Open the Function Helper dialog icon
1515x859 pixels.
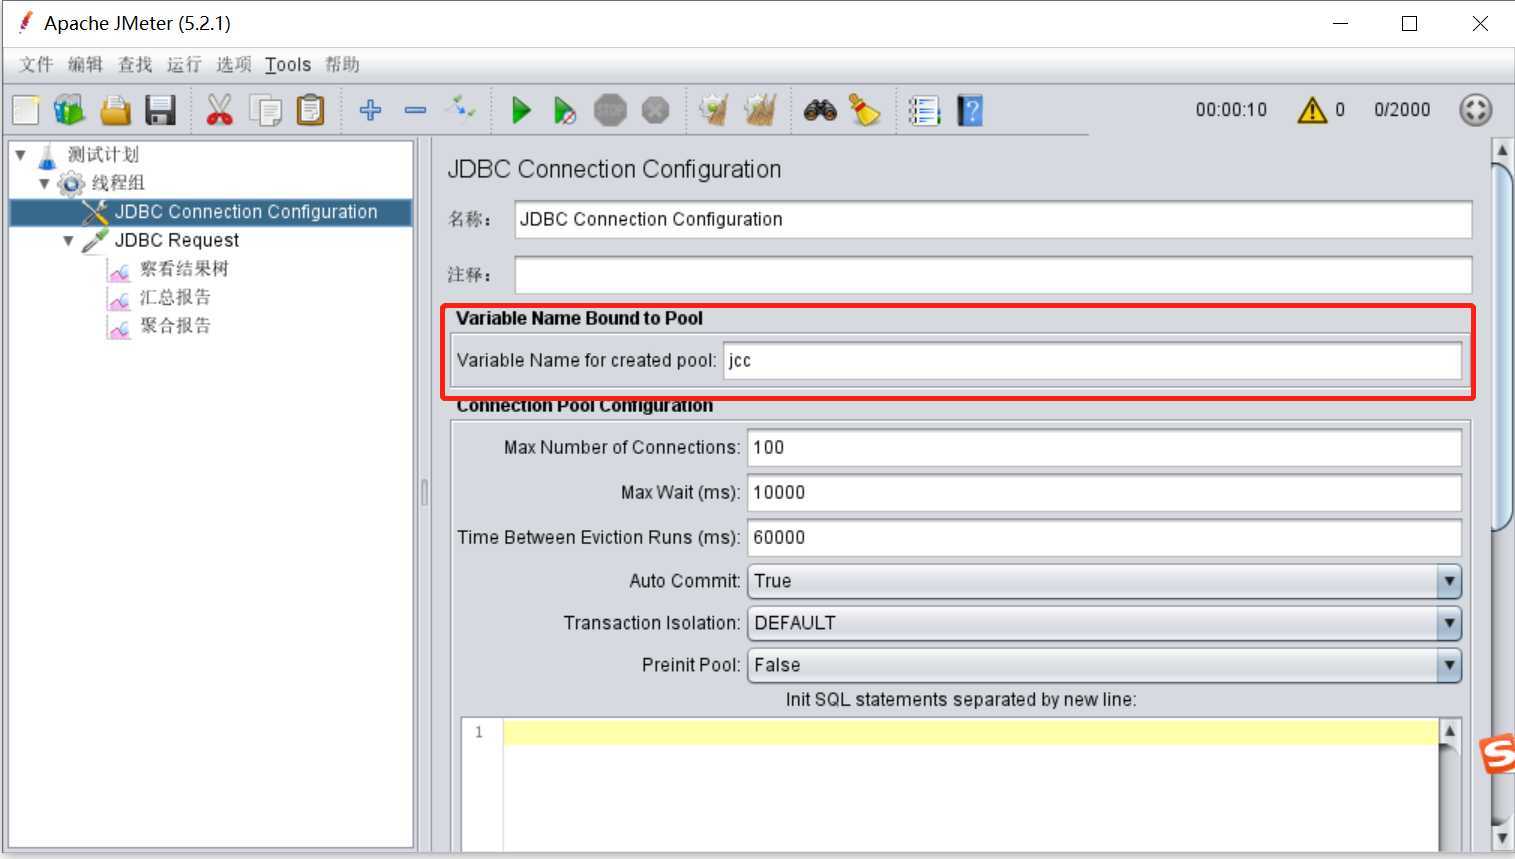point(924,110)
